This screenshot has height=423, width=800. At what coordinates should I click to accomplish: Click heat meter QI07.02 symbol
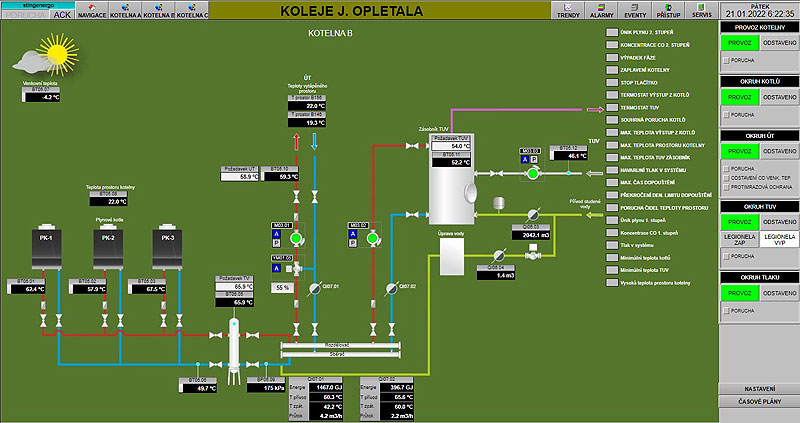coord(391,289)
